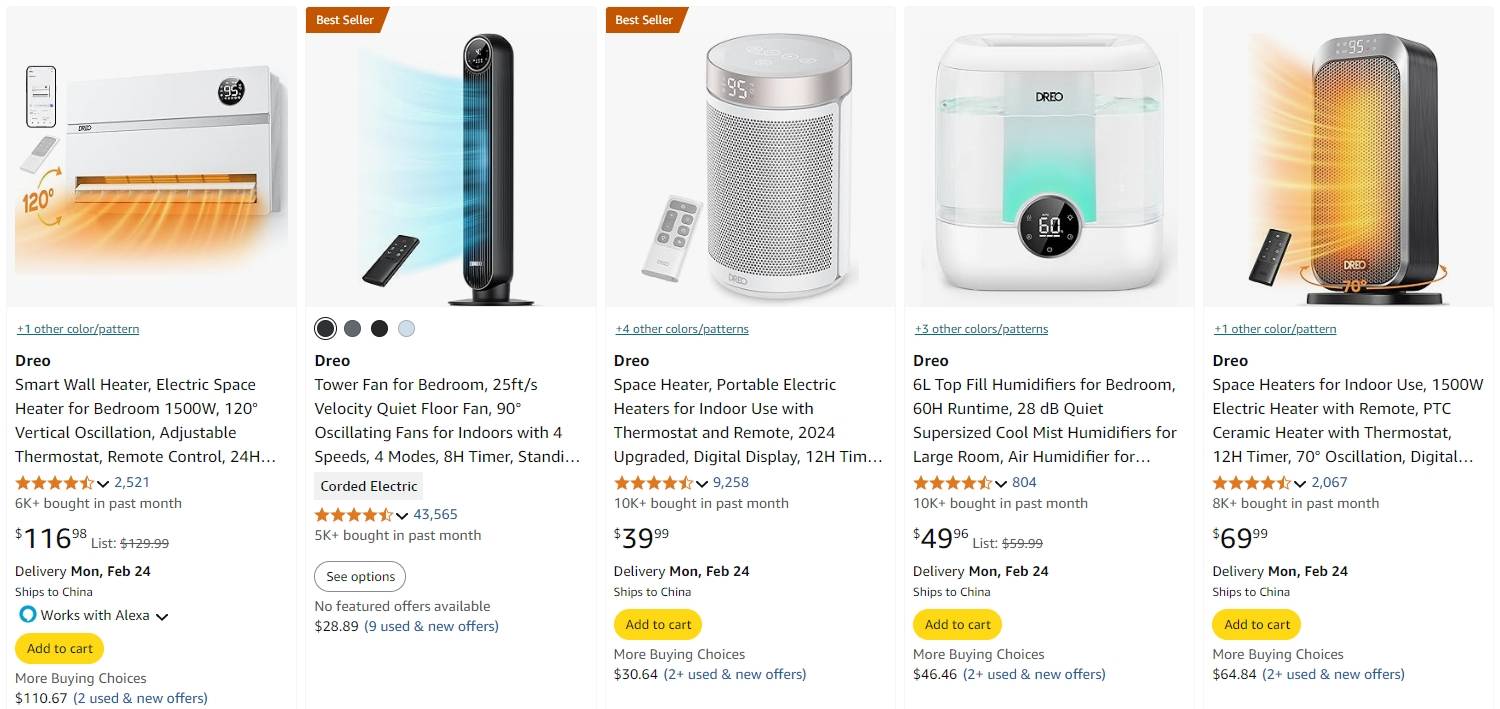Expand rating breakdown arrow for 1500W ceramic heater
Image resolution: width=1500 pixels, height=709 pixels.
pyautogui.click(x=1300, y=484)
